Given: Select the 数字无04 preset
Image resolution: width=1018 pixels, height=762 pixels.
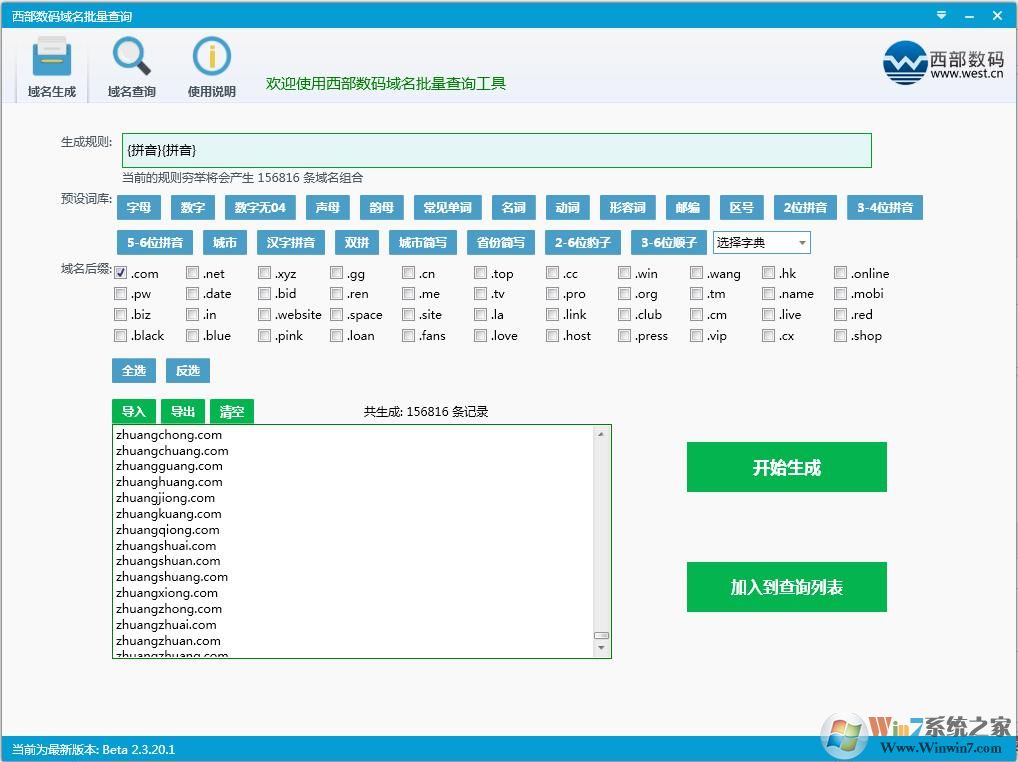Looking at the screenshot, I should point(260,207).
